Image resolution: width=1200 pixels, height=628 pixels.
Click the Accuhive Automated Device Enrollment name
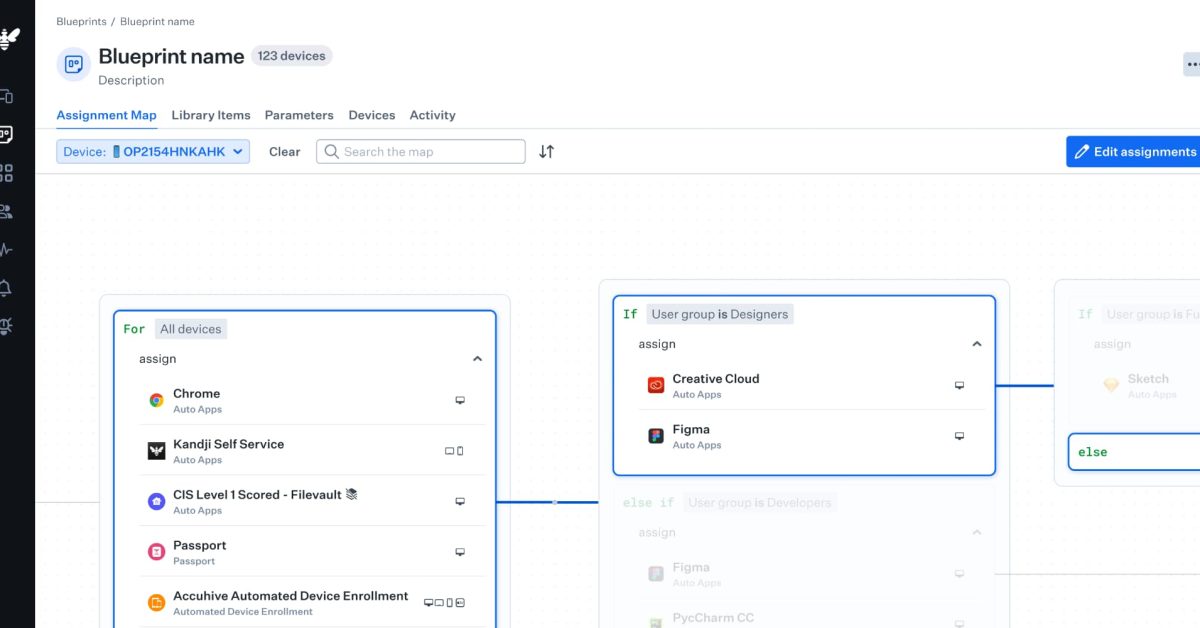point(290,596)
